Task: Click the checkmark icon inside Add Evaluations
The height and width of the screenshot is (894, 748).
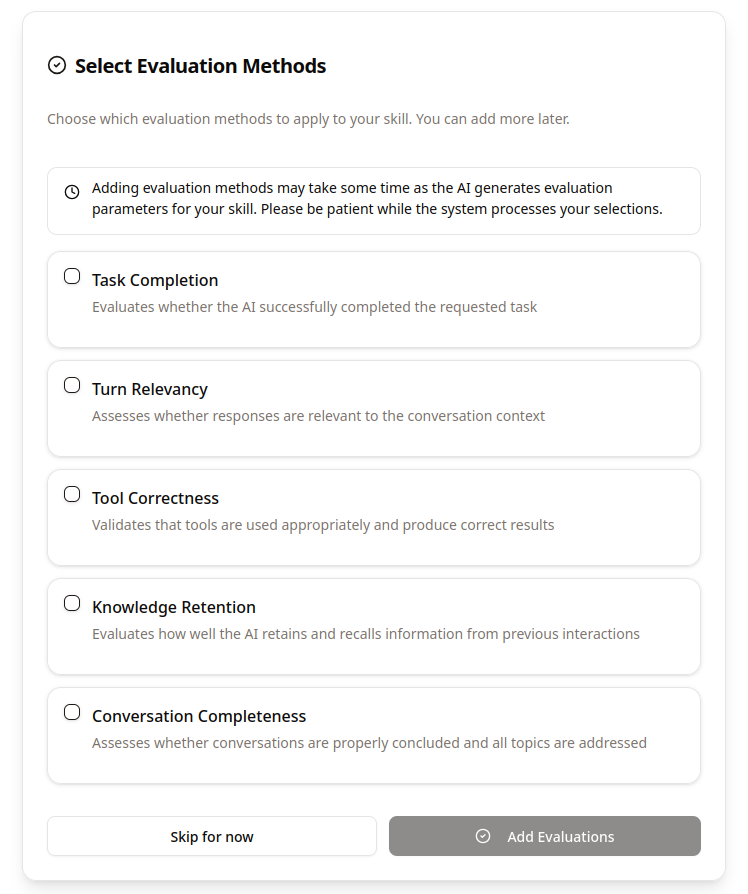Action: coord(483,836)
